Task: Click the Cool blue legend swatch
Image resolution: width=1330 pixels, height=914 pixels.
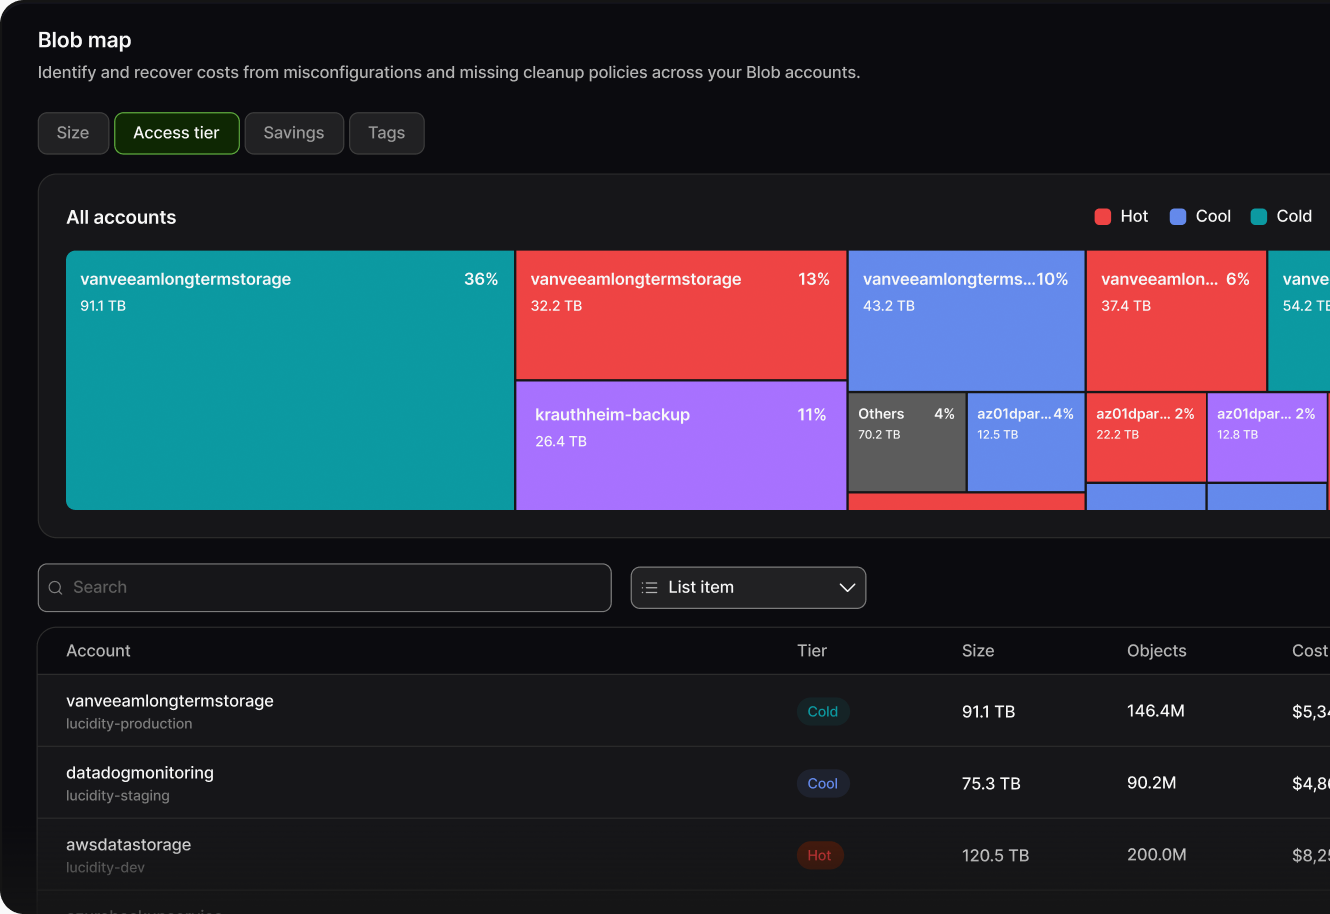Action: [1178, 217]
